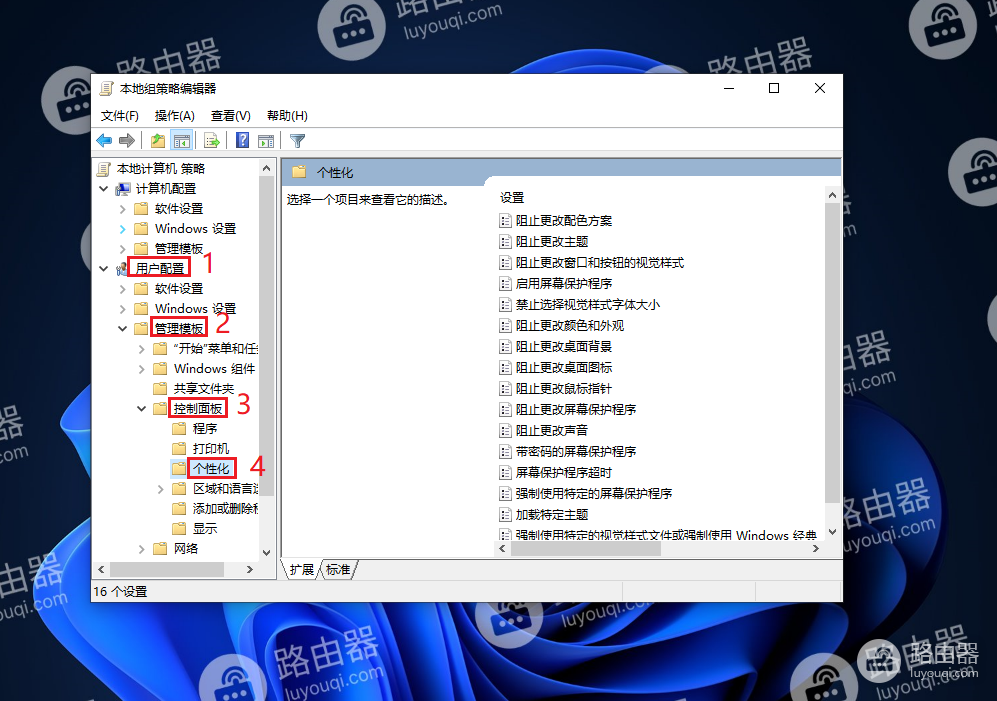
Task: Select the 阻止更改屏幕保护程序 setting
Action: [x=575, y=410]
